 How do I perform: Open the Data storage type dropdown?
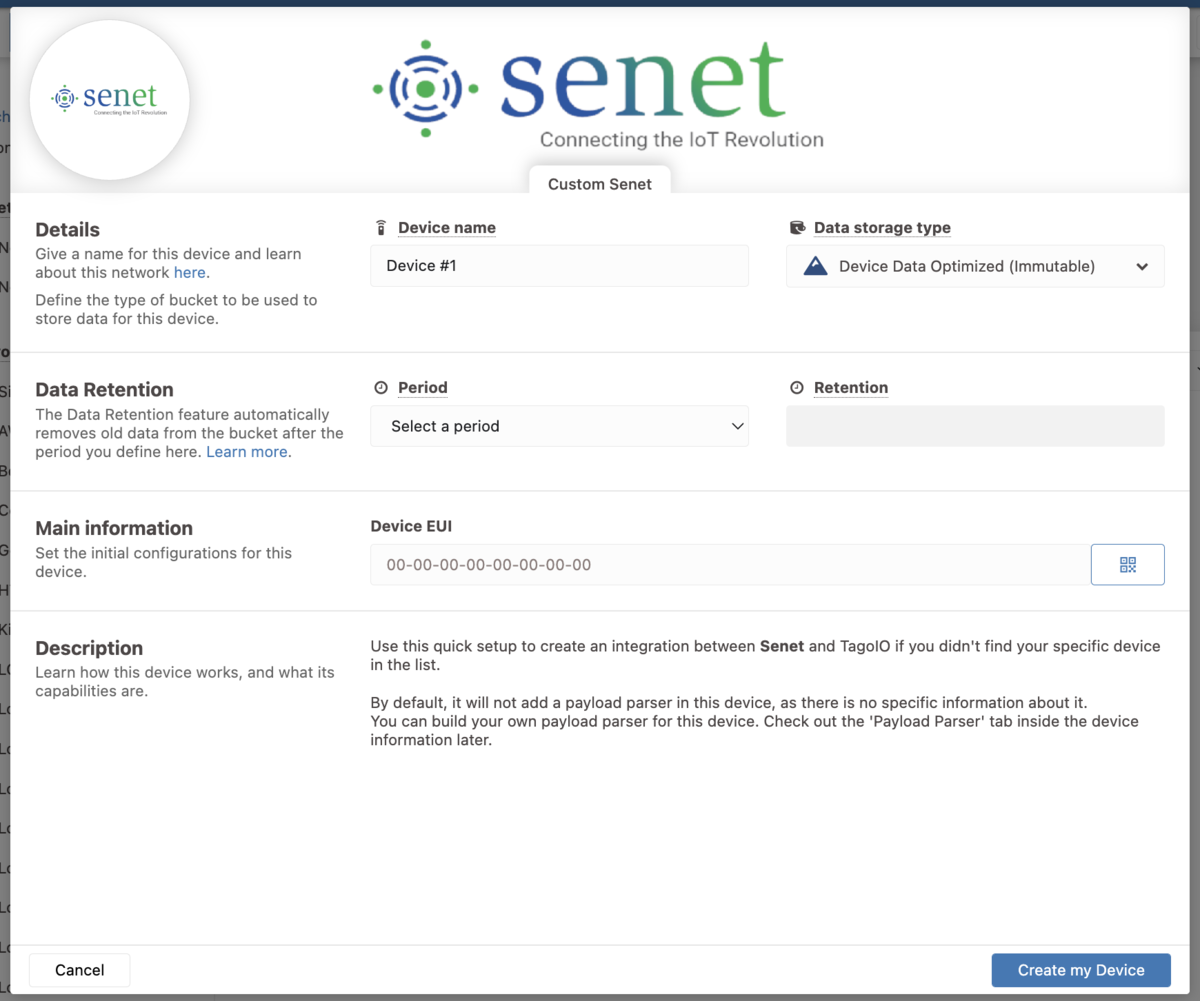click(x=975, y=266)
